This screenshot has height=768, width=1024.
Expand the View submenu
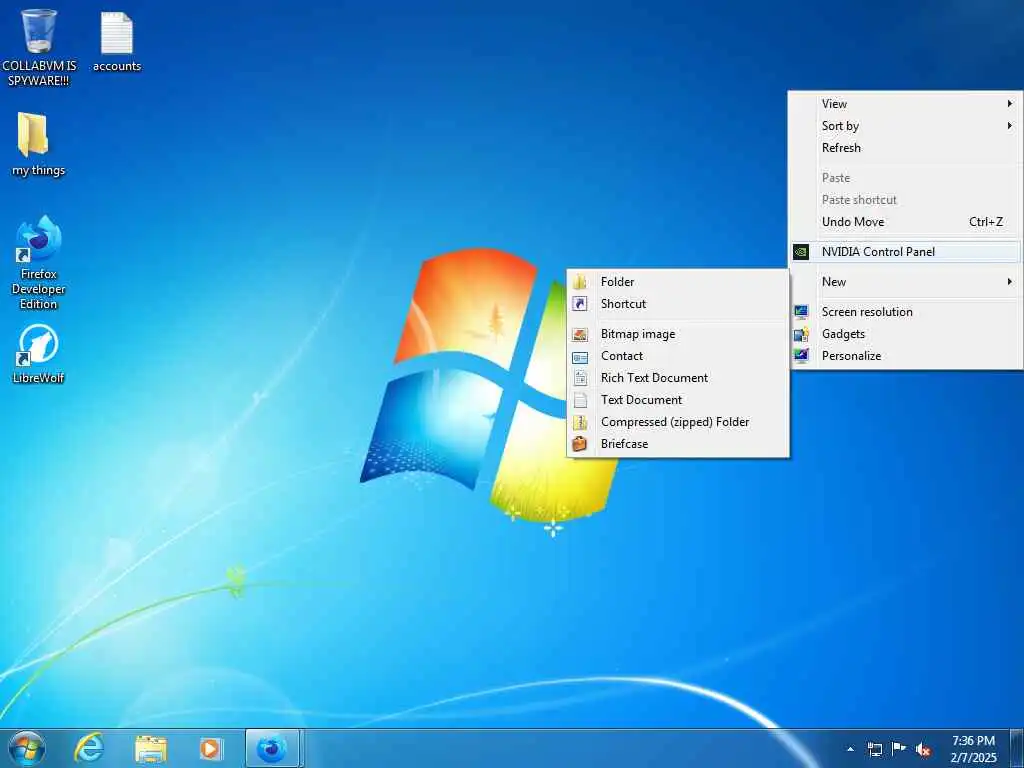(x=906, y=104)
